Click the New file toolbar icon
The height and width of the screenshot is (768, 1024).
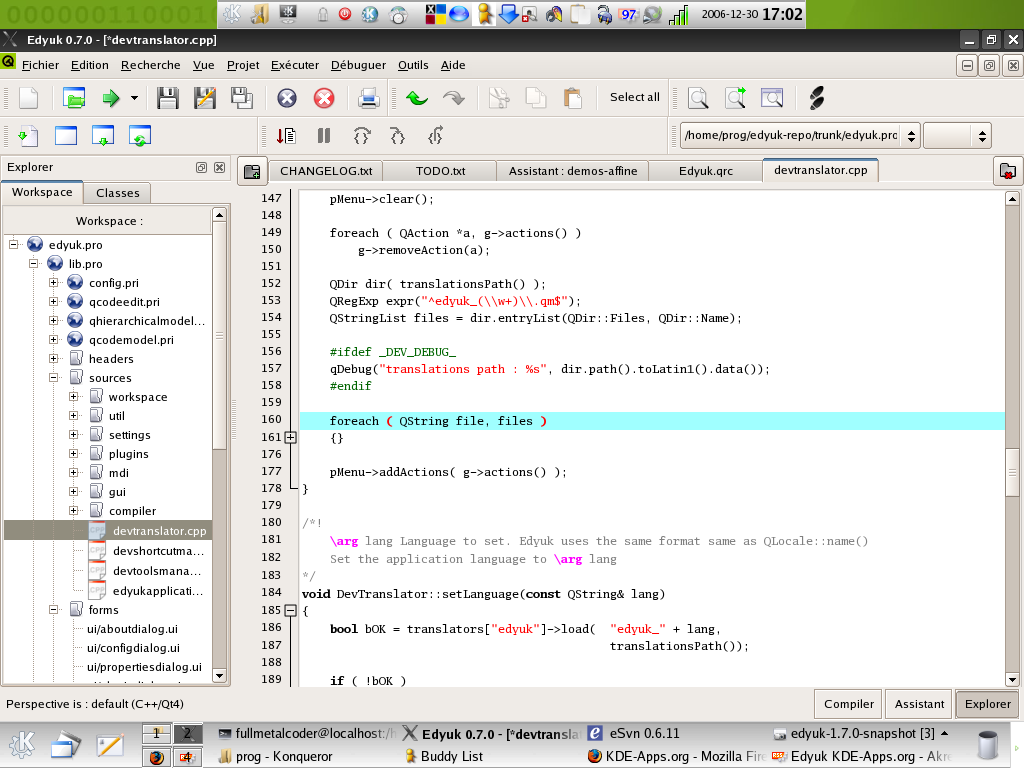[29, 98]
